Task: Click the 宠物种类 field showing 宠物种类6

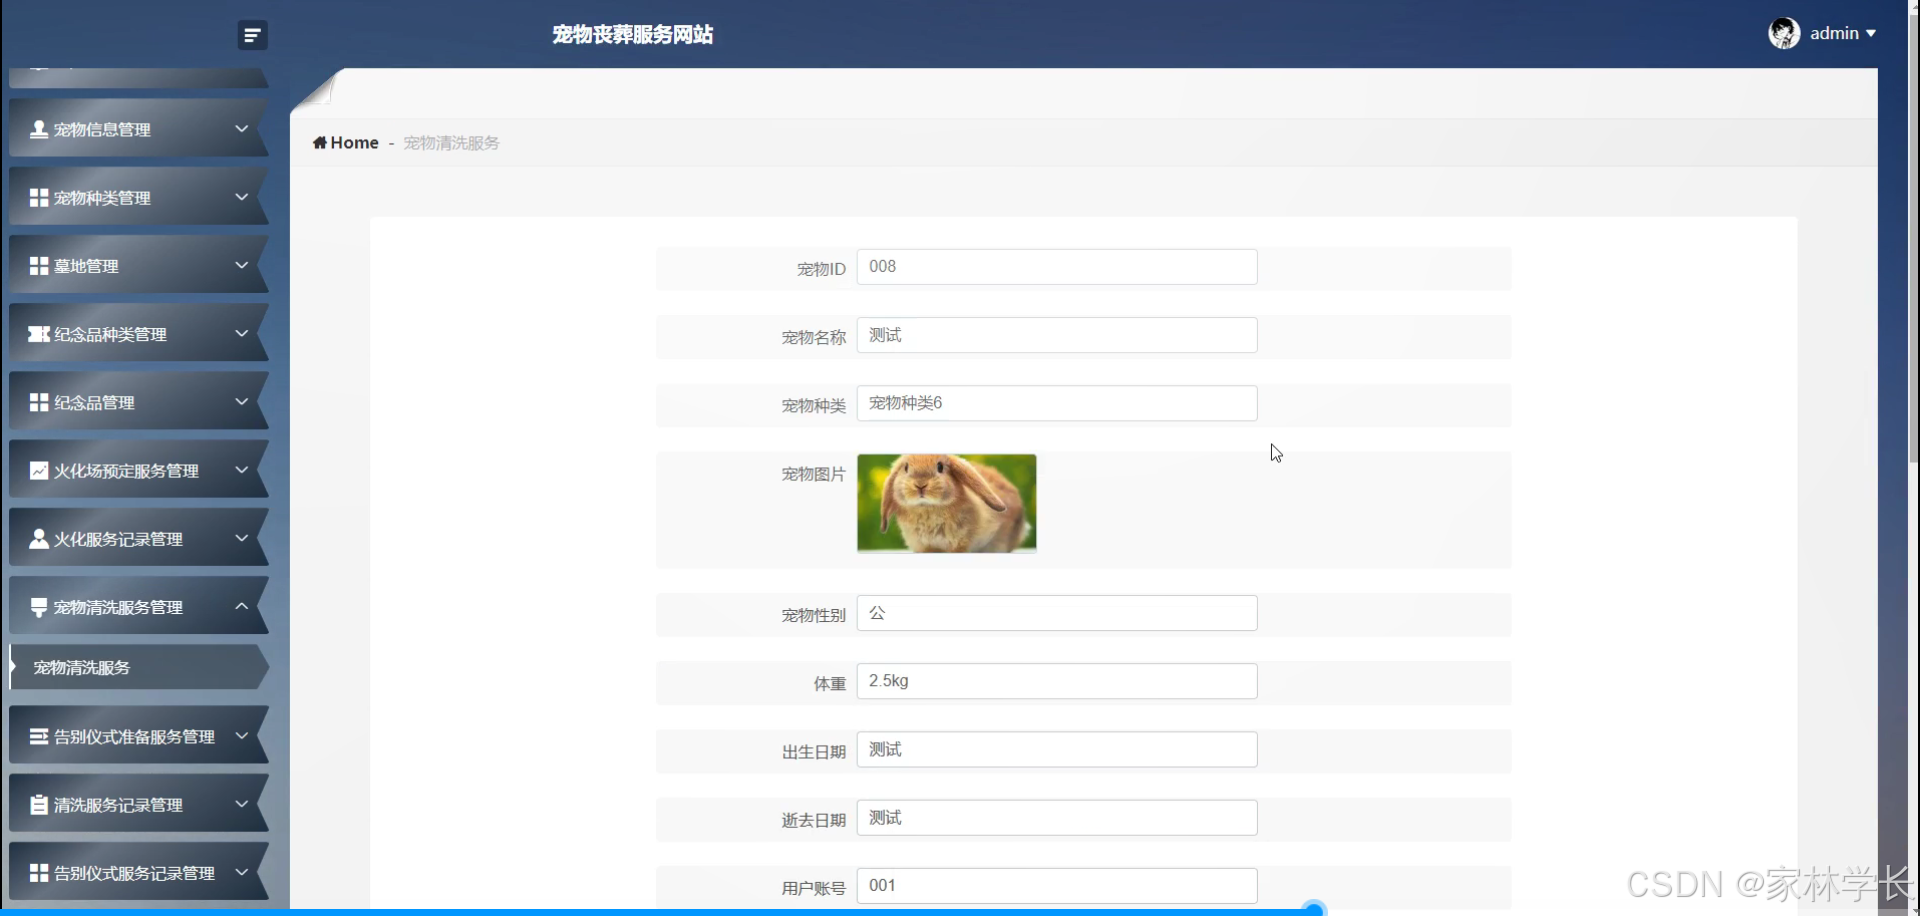Action: point(1057,403)
